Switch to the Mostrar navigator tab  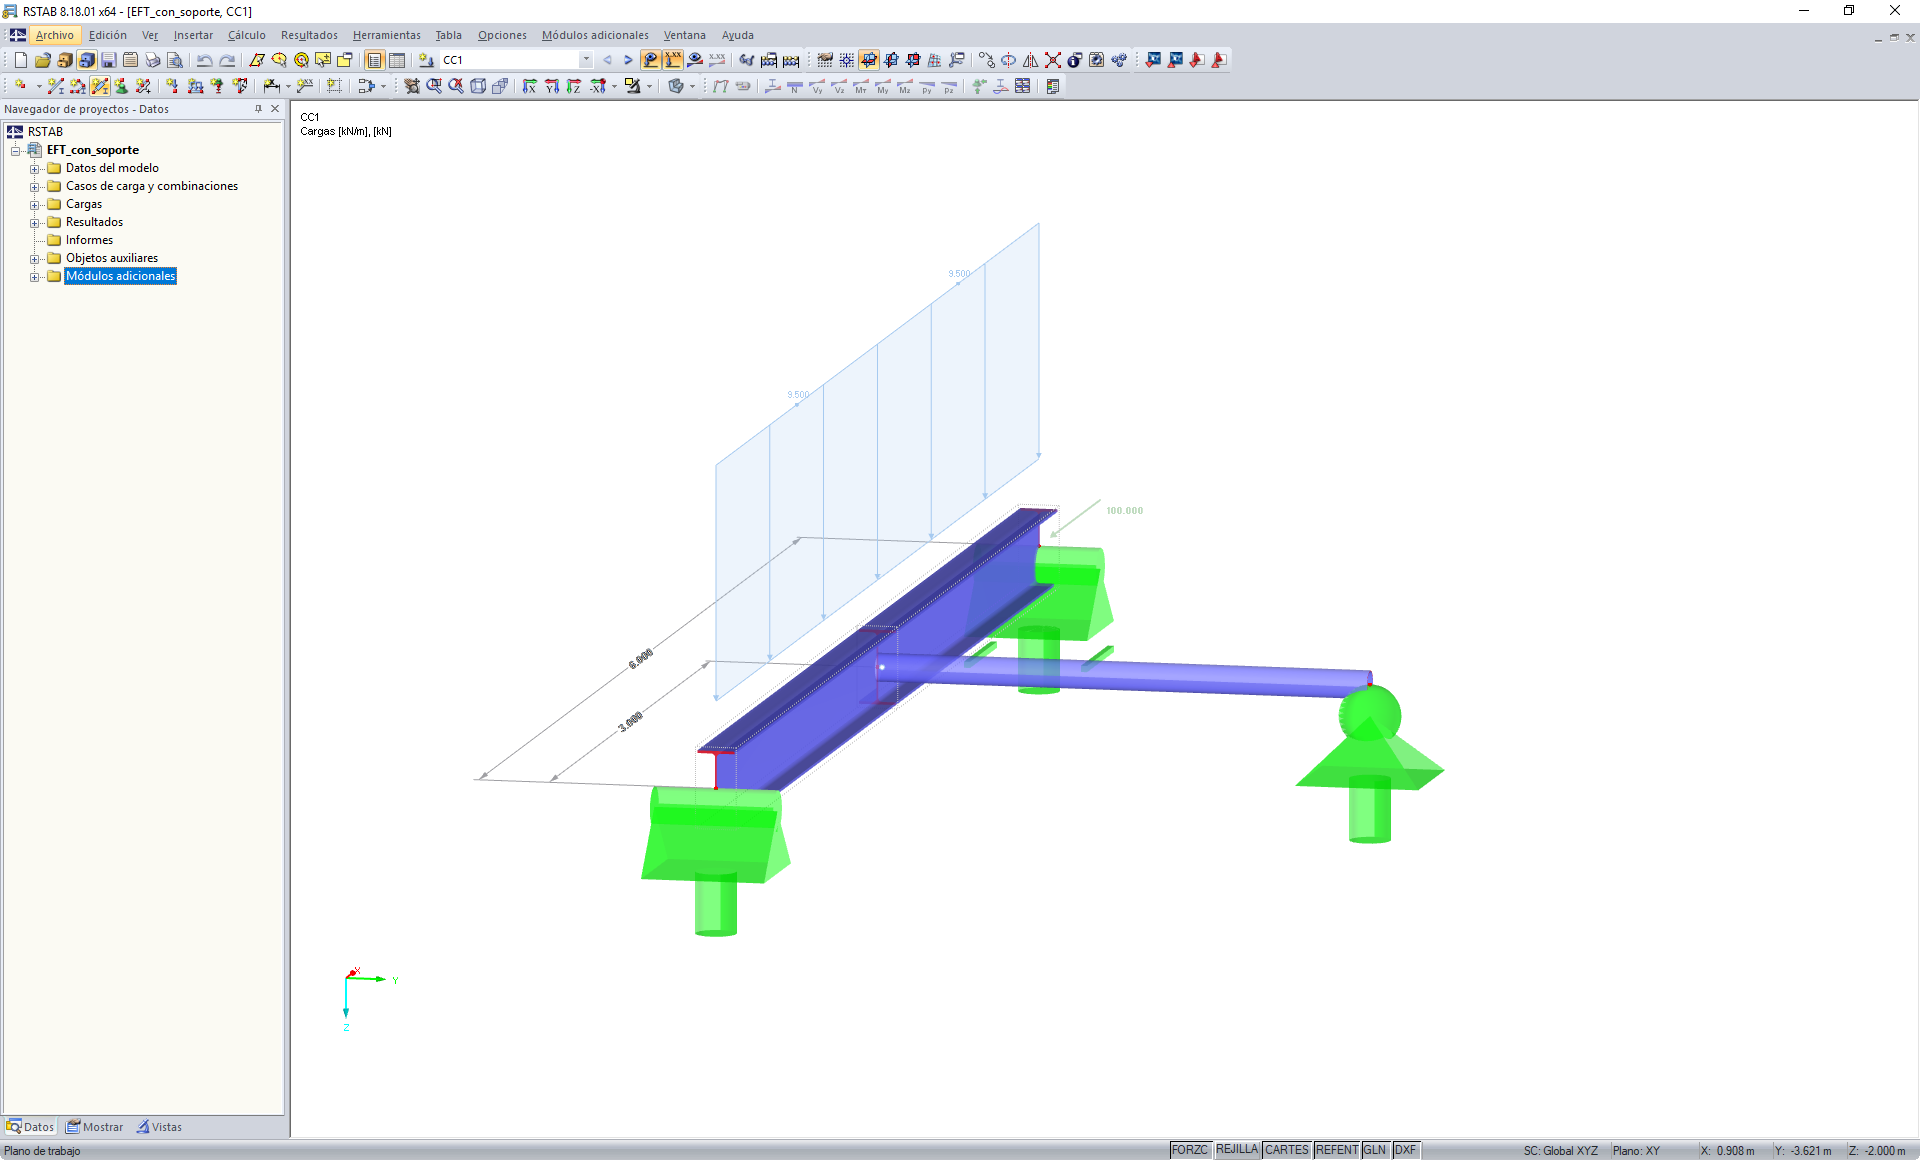95,1127
